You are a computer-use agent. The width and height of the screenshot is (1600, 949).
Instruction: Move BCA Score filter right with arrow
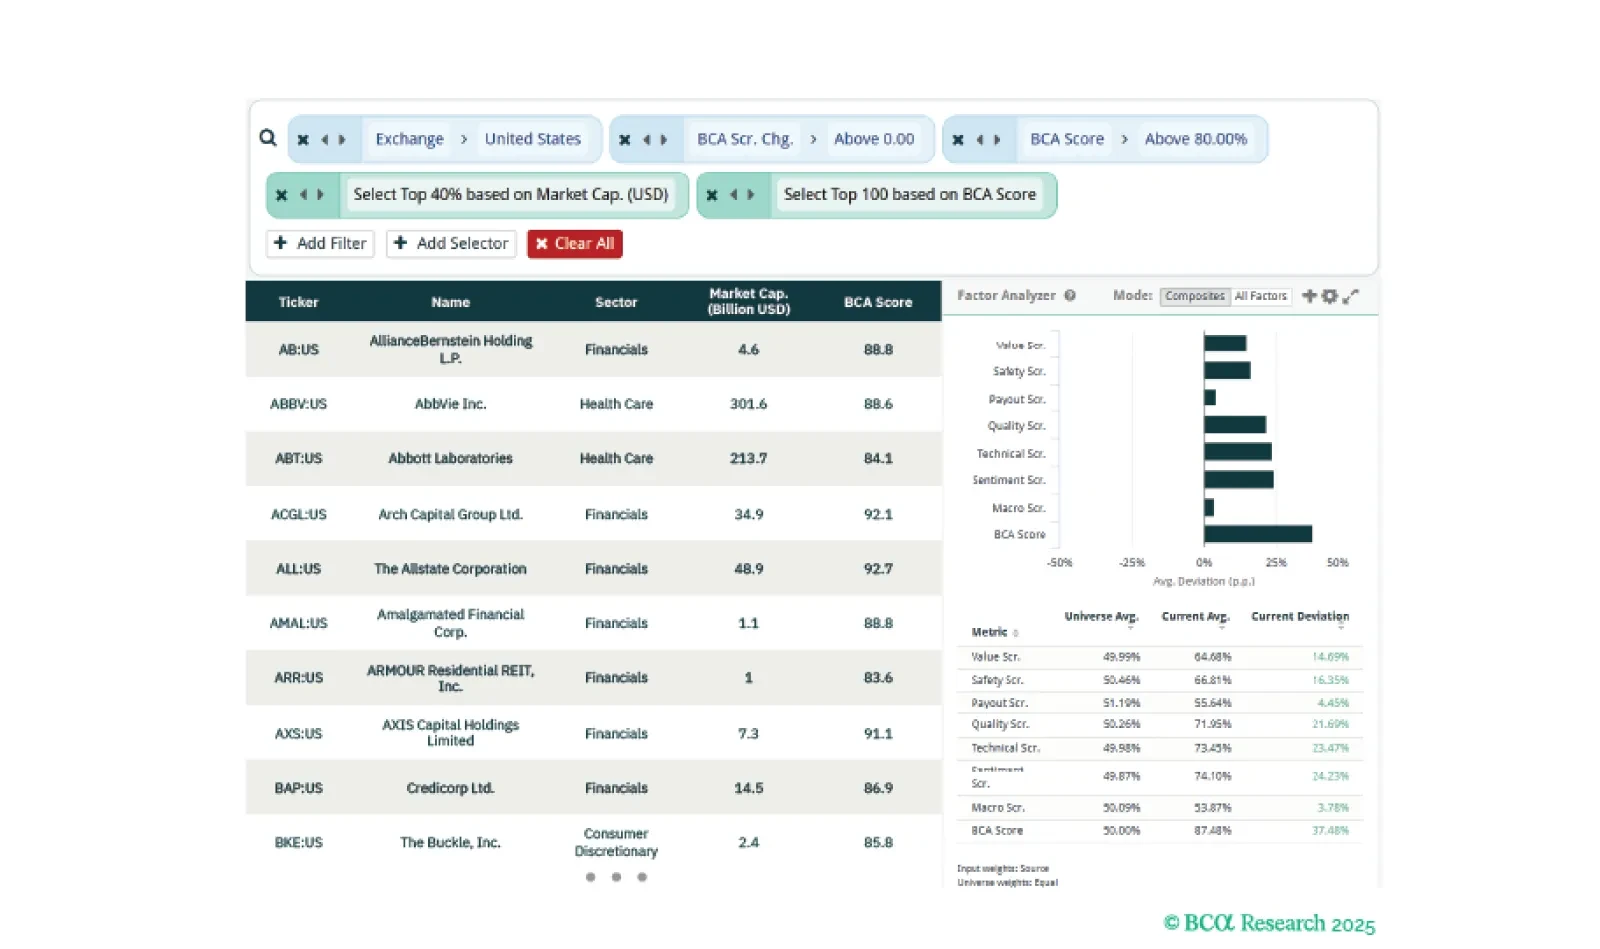[997, 140]
